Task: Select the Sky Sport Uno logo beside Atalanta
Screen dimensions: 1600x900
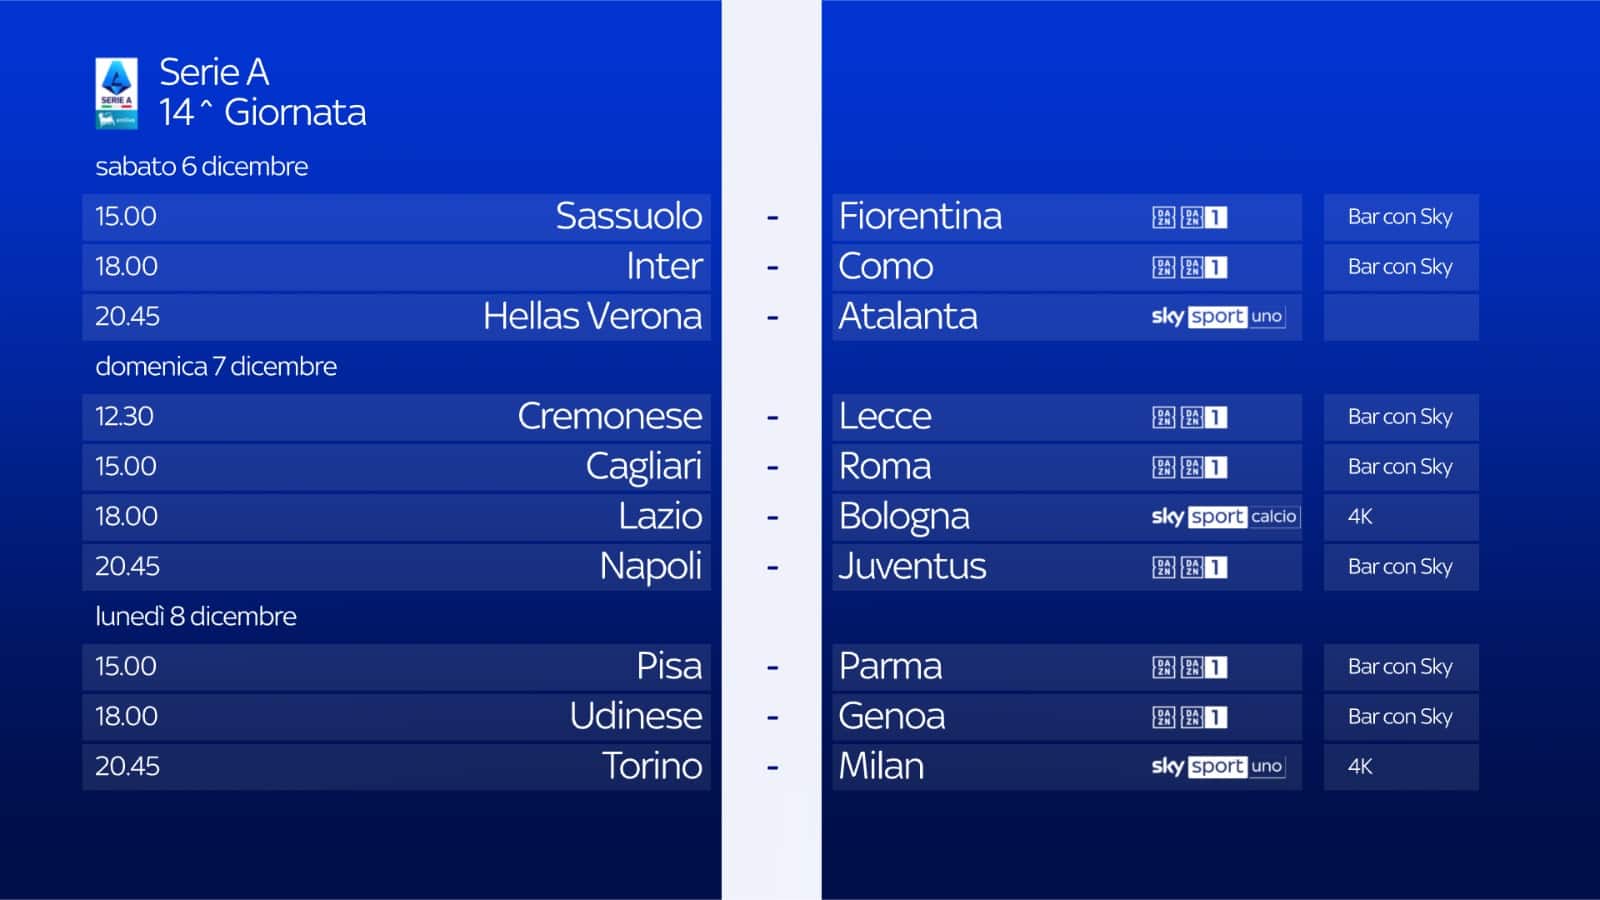Action: (1217, 317)
